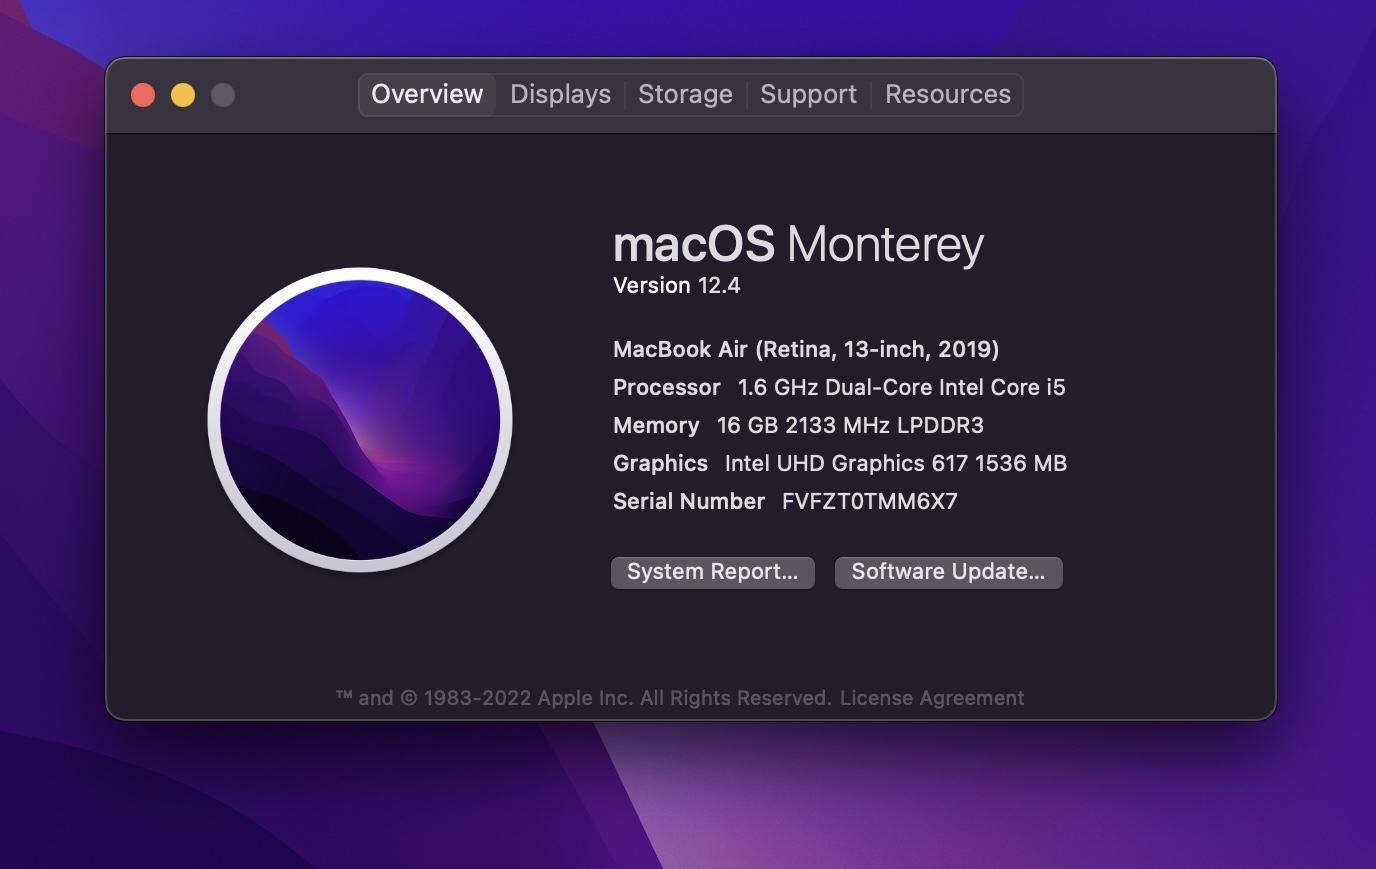Screen dimensions: 1376x869
Task: Switch to the Overview tab
Action: [x=427, y=95]
